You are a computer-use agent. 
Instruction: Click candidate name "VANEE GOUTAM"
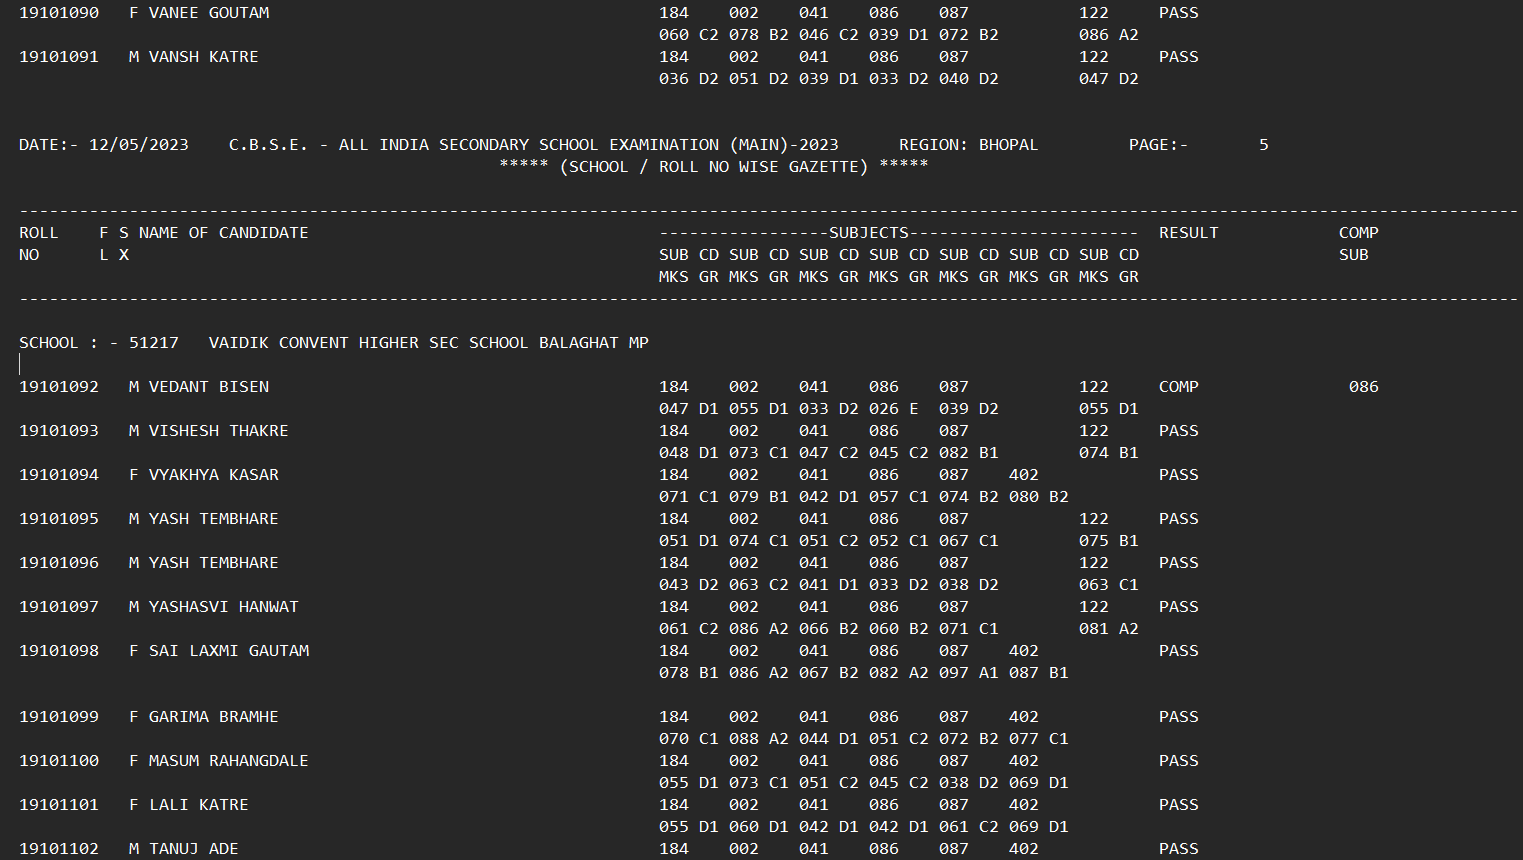click(209, 13)
